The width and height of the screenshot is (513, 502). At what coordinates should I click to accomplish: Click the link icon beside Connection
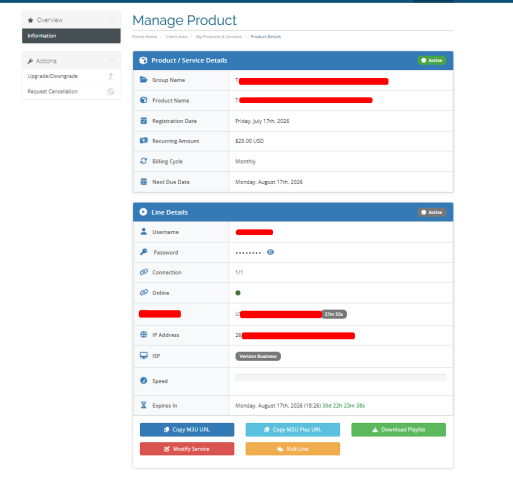point(144,272)
